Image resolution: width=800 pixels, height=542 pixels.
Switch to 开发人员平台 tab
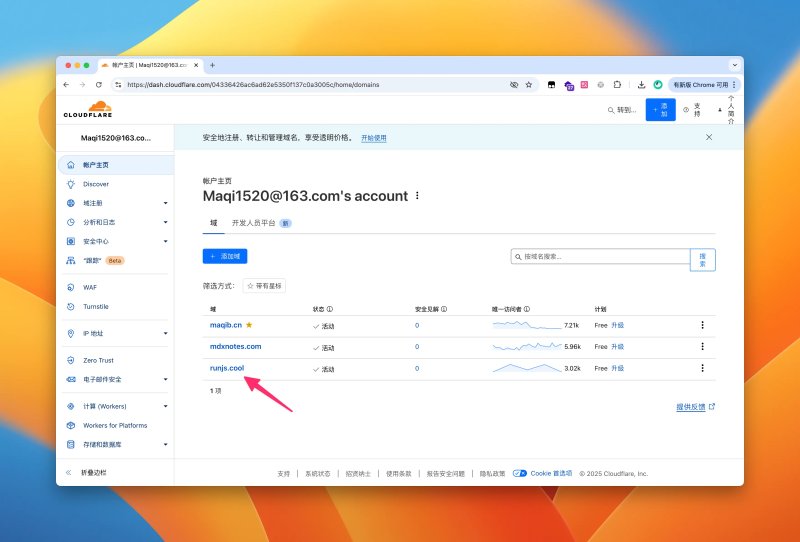[x=262, y=223]
